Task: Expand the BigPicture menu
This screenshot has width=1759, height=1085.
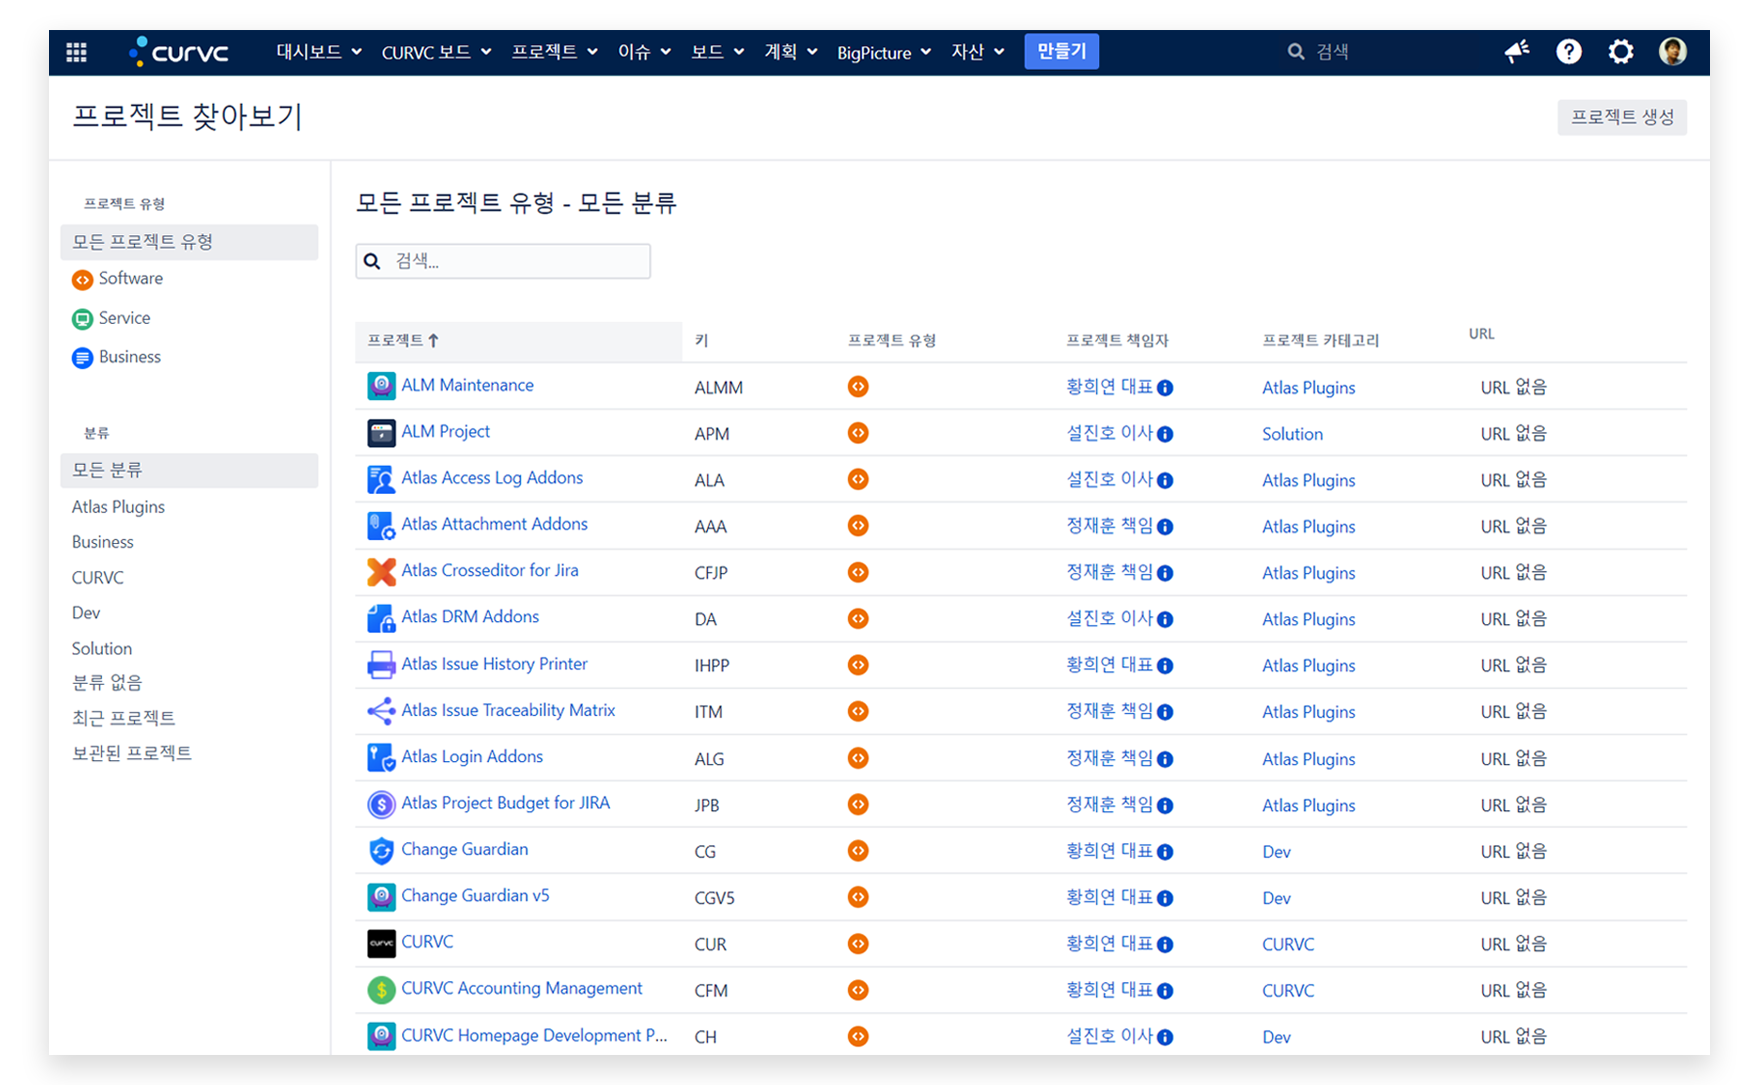Action: point(884,52)
